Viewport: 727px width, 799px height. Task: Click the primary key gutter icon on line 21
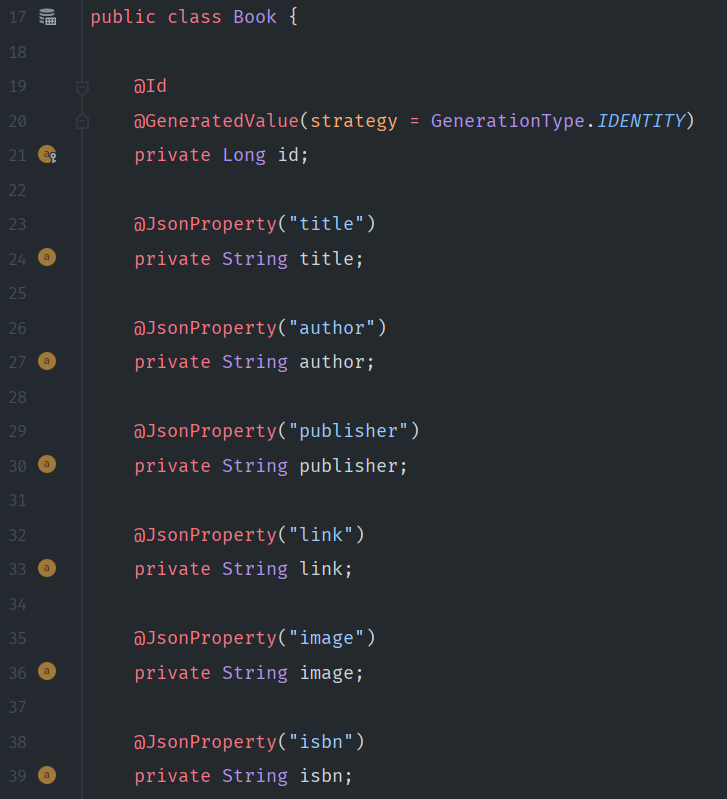(x=47, y=154)
